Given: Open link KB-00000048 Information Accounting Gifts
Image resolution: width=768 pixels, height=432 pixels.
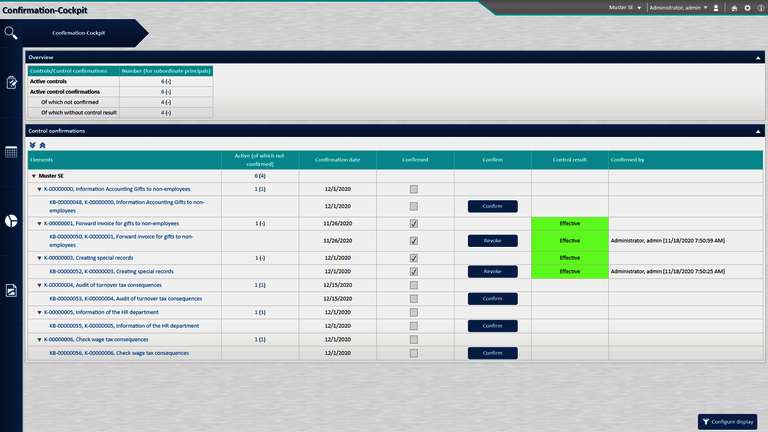Looking at the screenshot, I should click(x=127, y=206).
